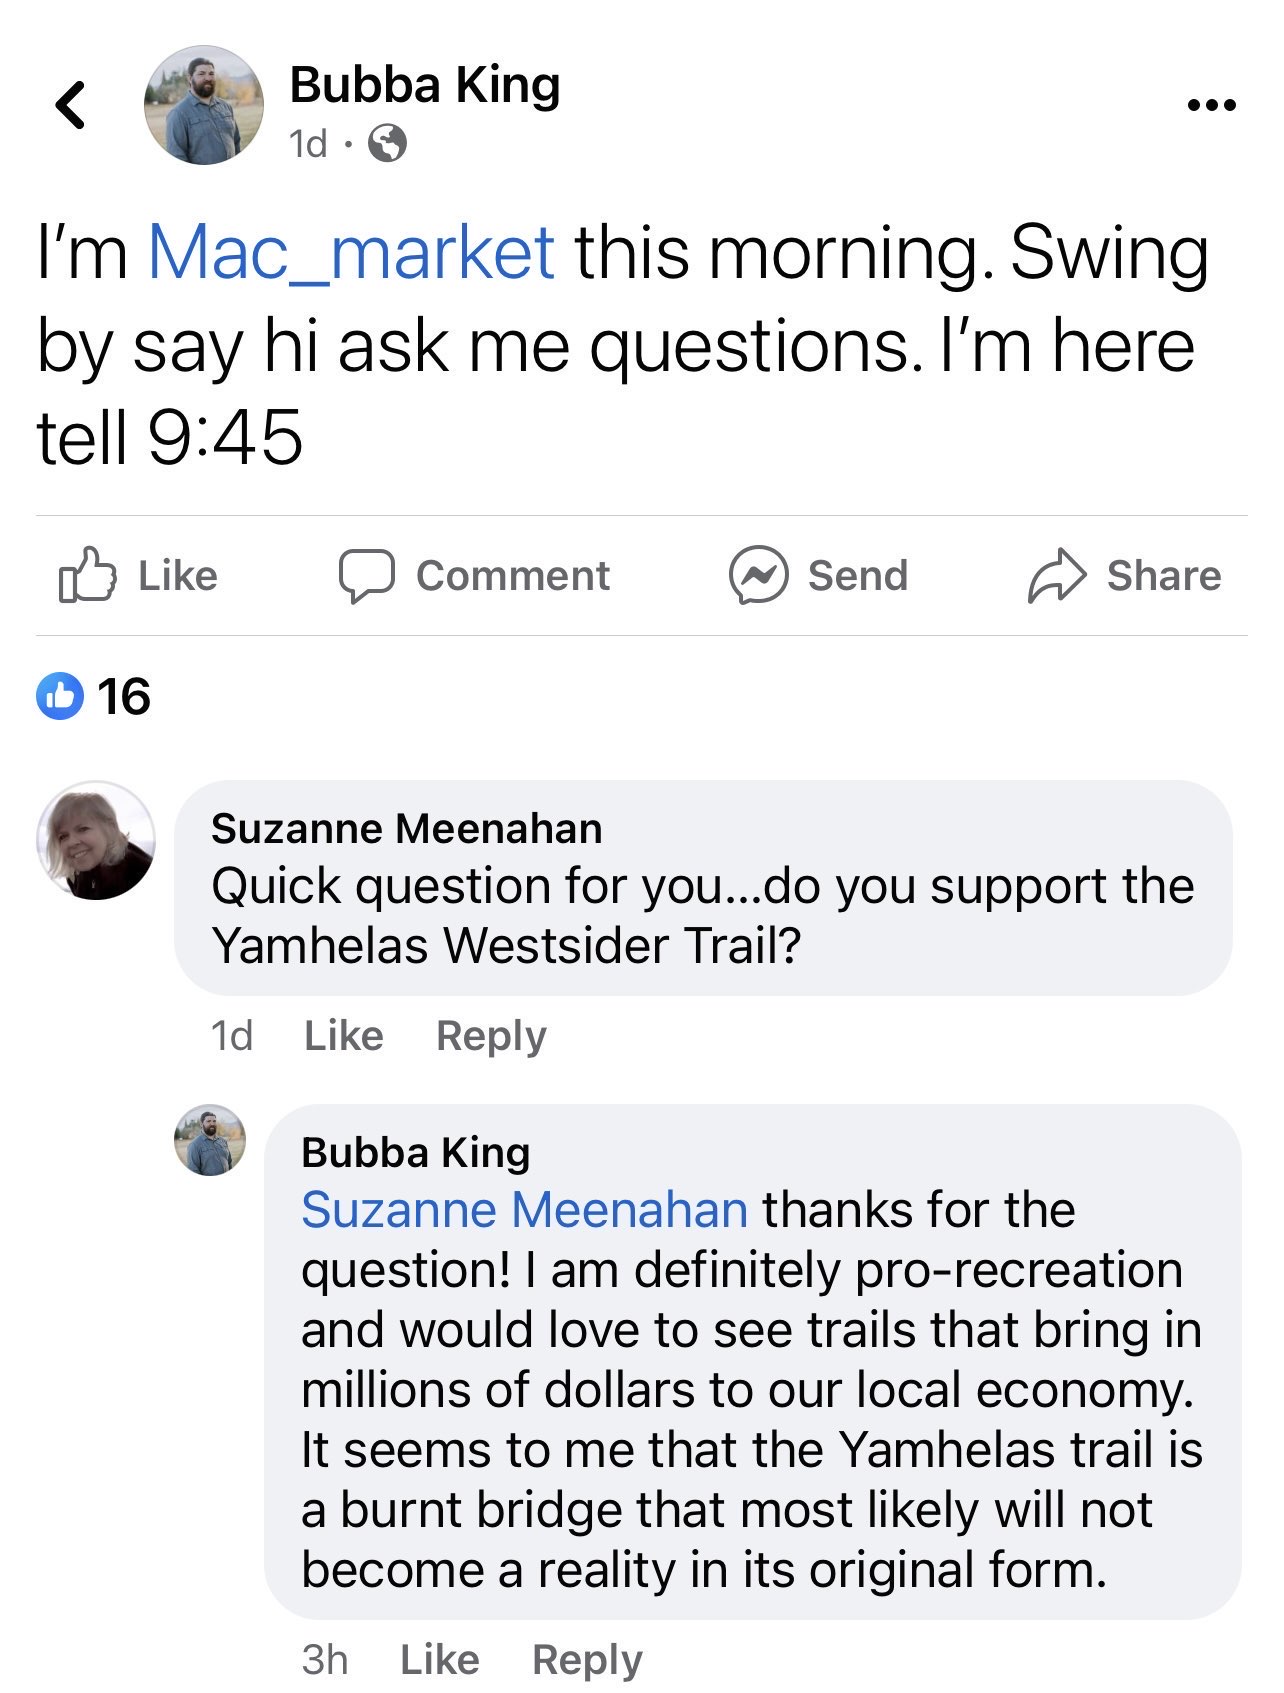This screenshot has width=1284, height=1693.
Task: View the 16 reactions count
Action: [x=124, y=696]
